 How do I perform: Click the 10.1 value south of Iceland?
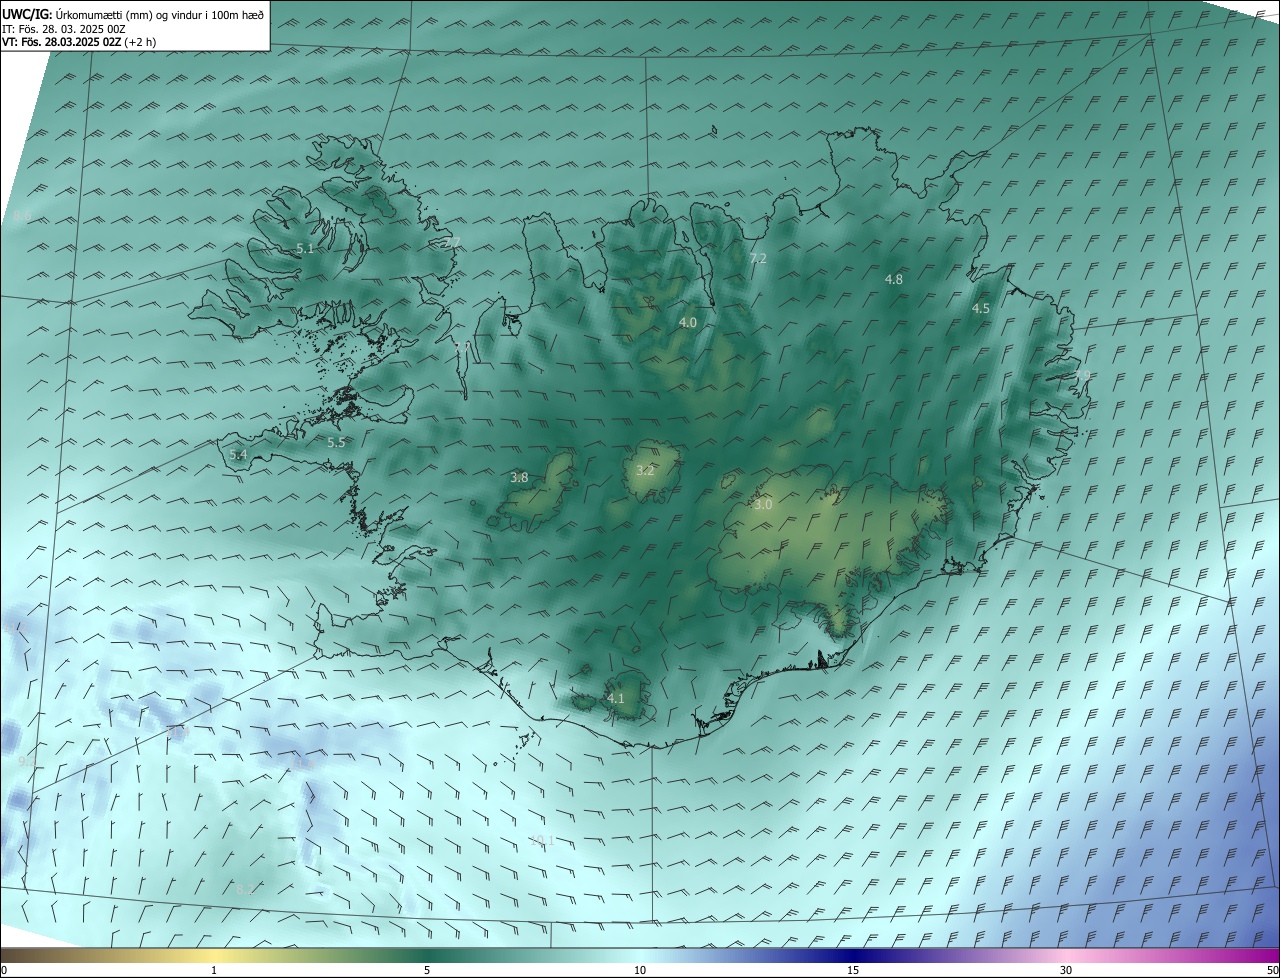coord(542,840)
